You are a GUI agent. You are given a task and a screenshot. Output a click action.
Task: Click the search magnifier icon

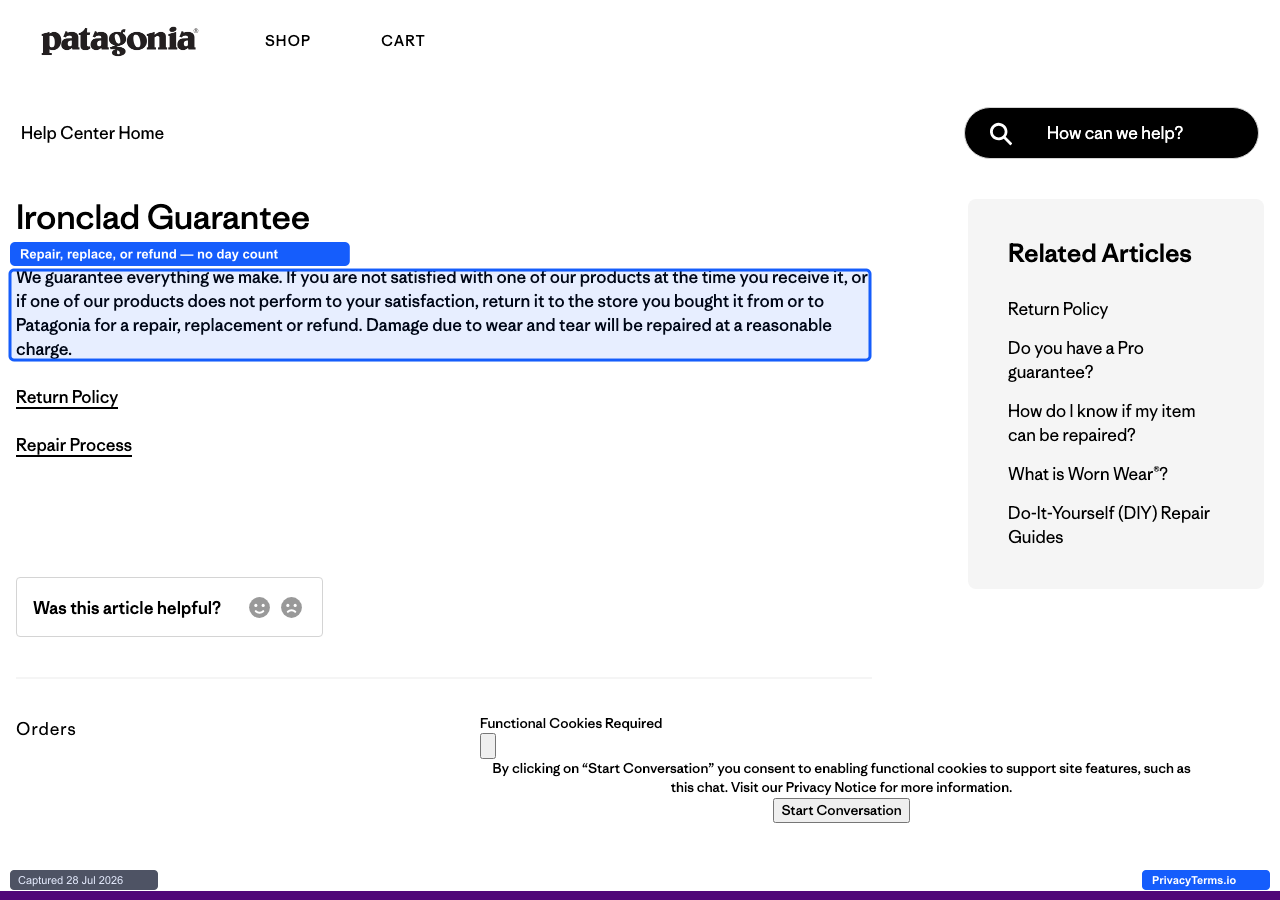click(x=1001, y=134)
